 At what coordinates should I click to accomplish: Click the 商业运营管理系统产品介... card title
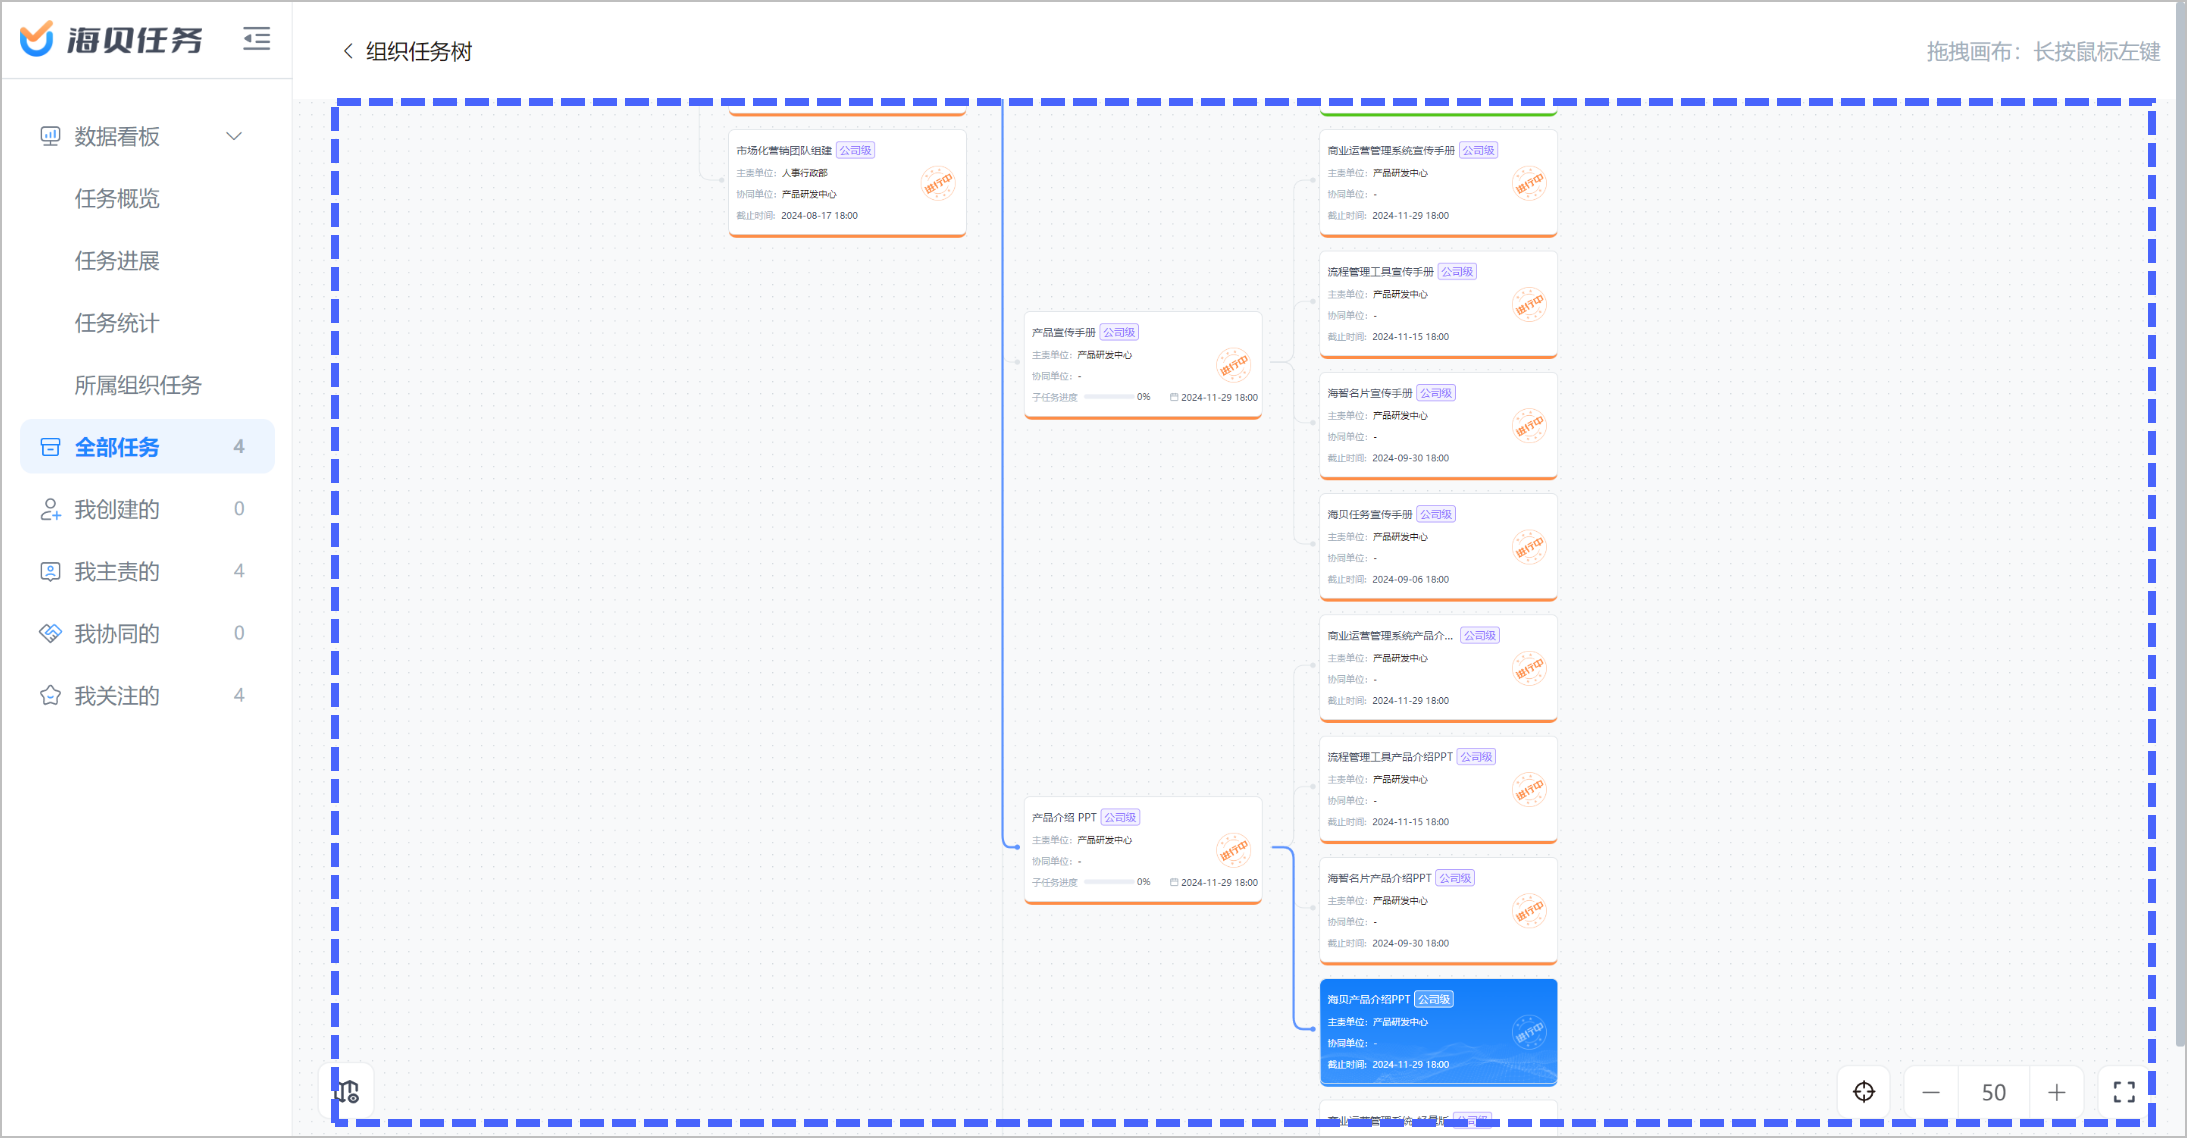(x=1390, y=635)
